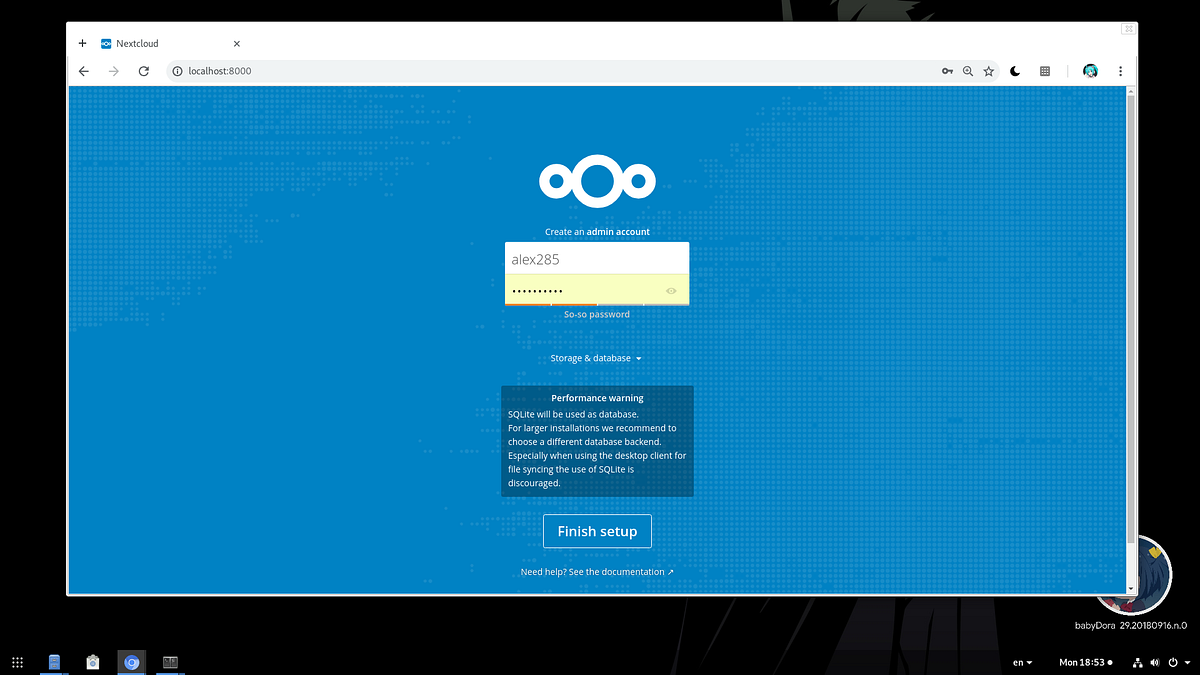Click the So-so password strength meter
1200x675 pixels.
coord(597,305)
